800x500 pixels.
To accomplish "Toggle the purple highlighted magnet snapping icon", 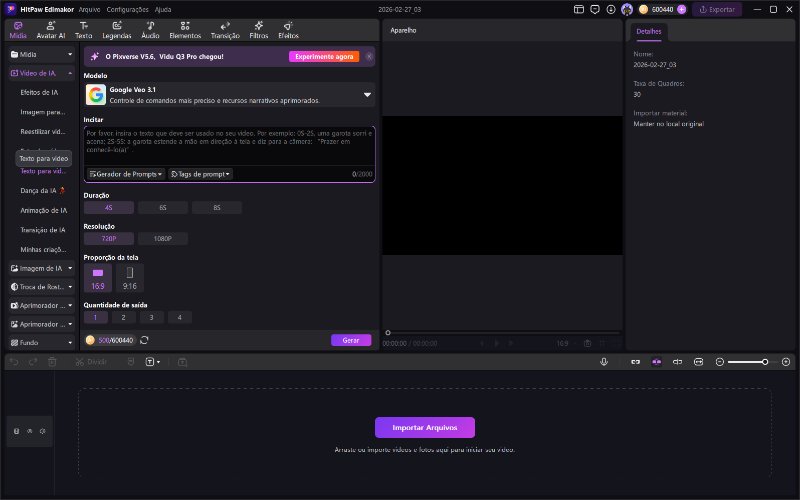I will pos(657,362).
